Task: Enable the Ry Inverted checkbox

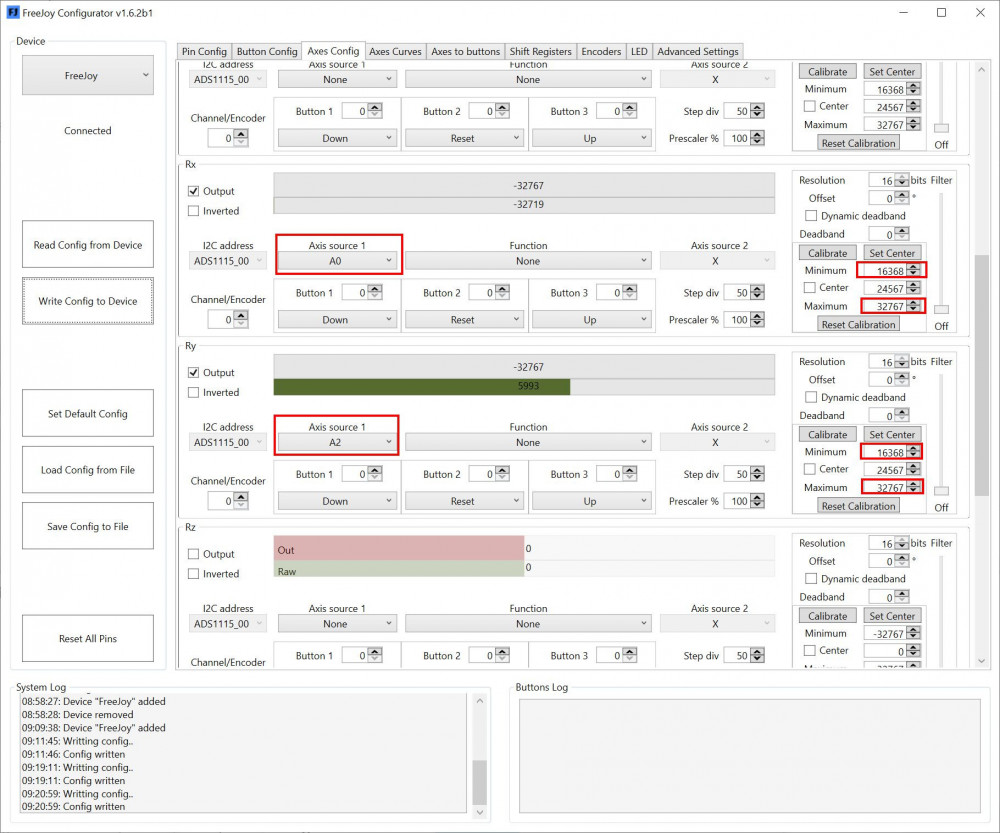Action: pyautogui.click(x=194, y=393)
